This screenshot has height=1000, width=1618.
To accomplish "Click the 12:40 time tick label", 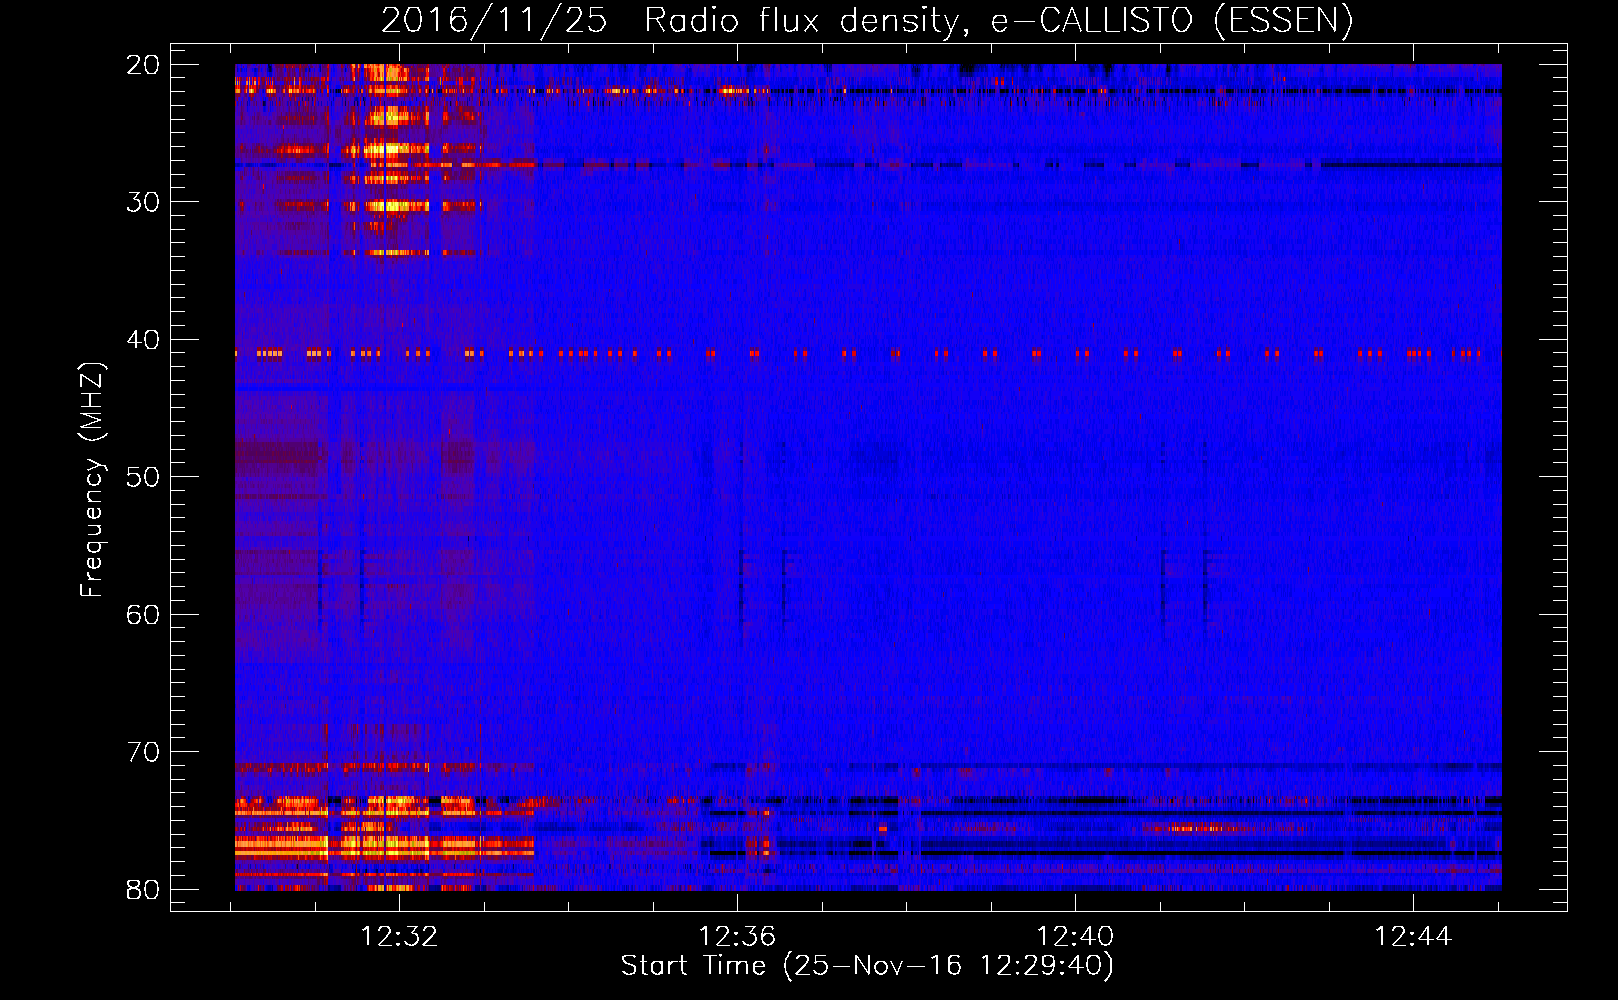I will [x=1076, y=936].
